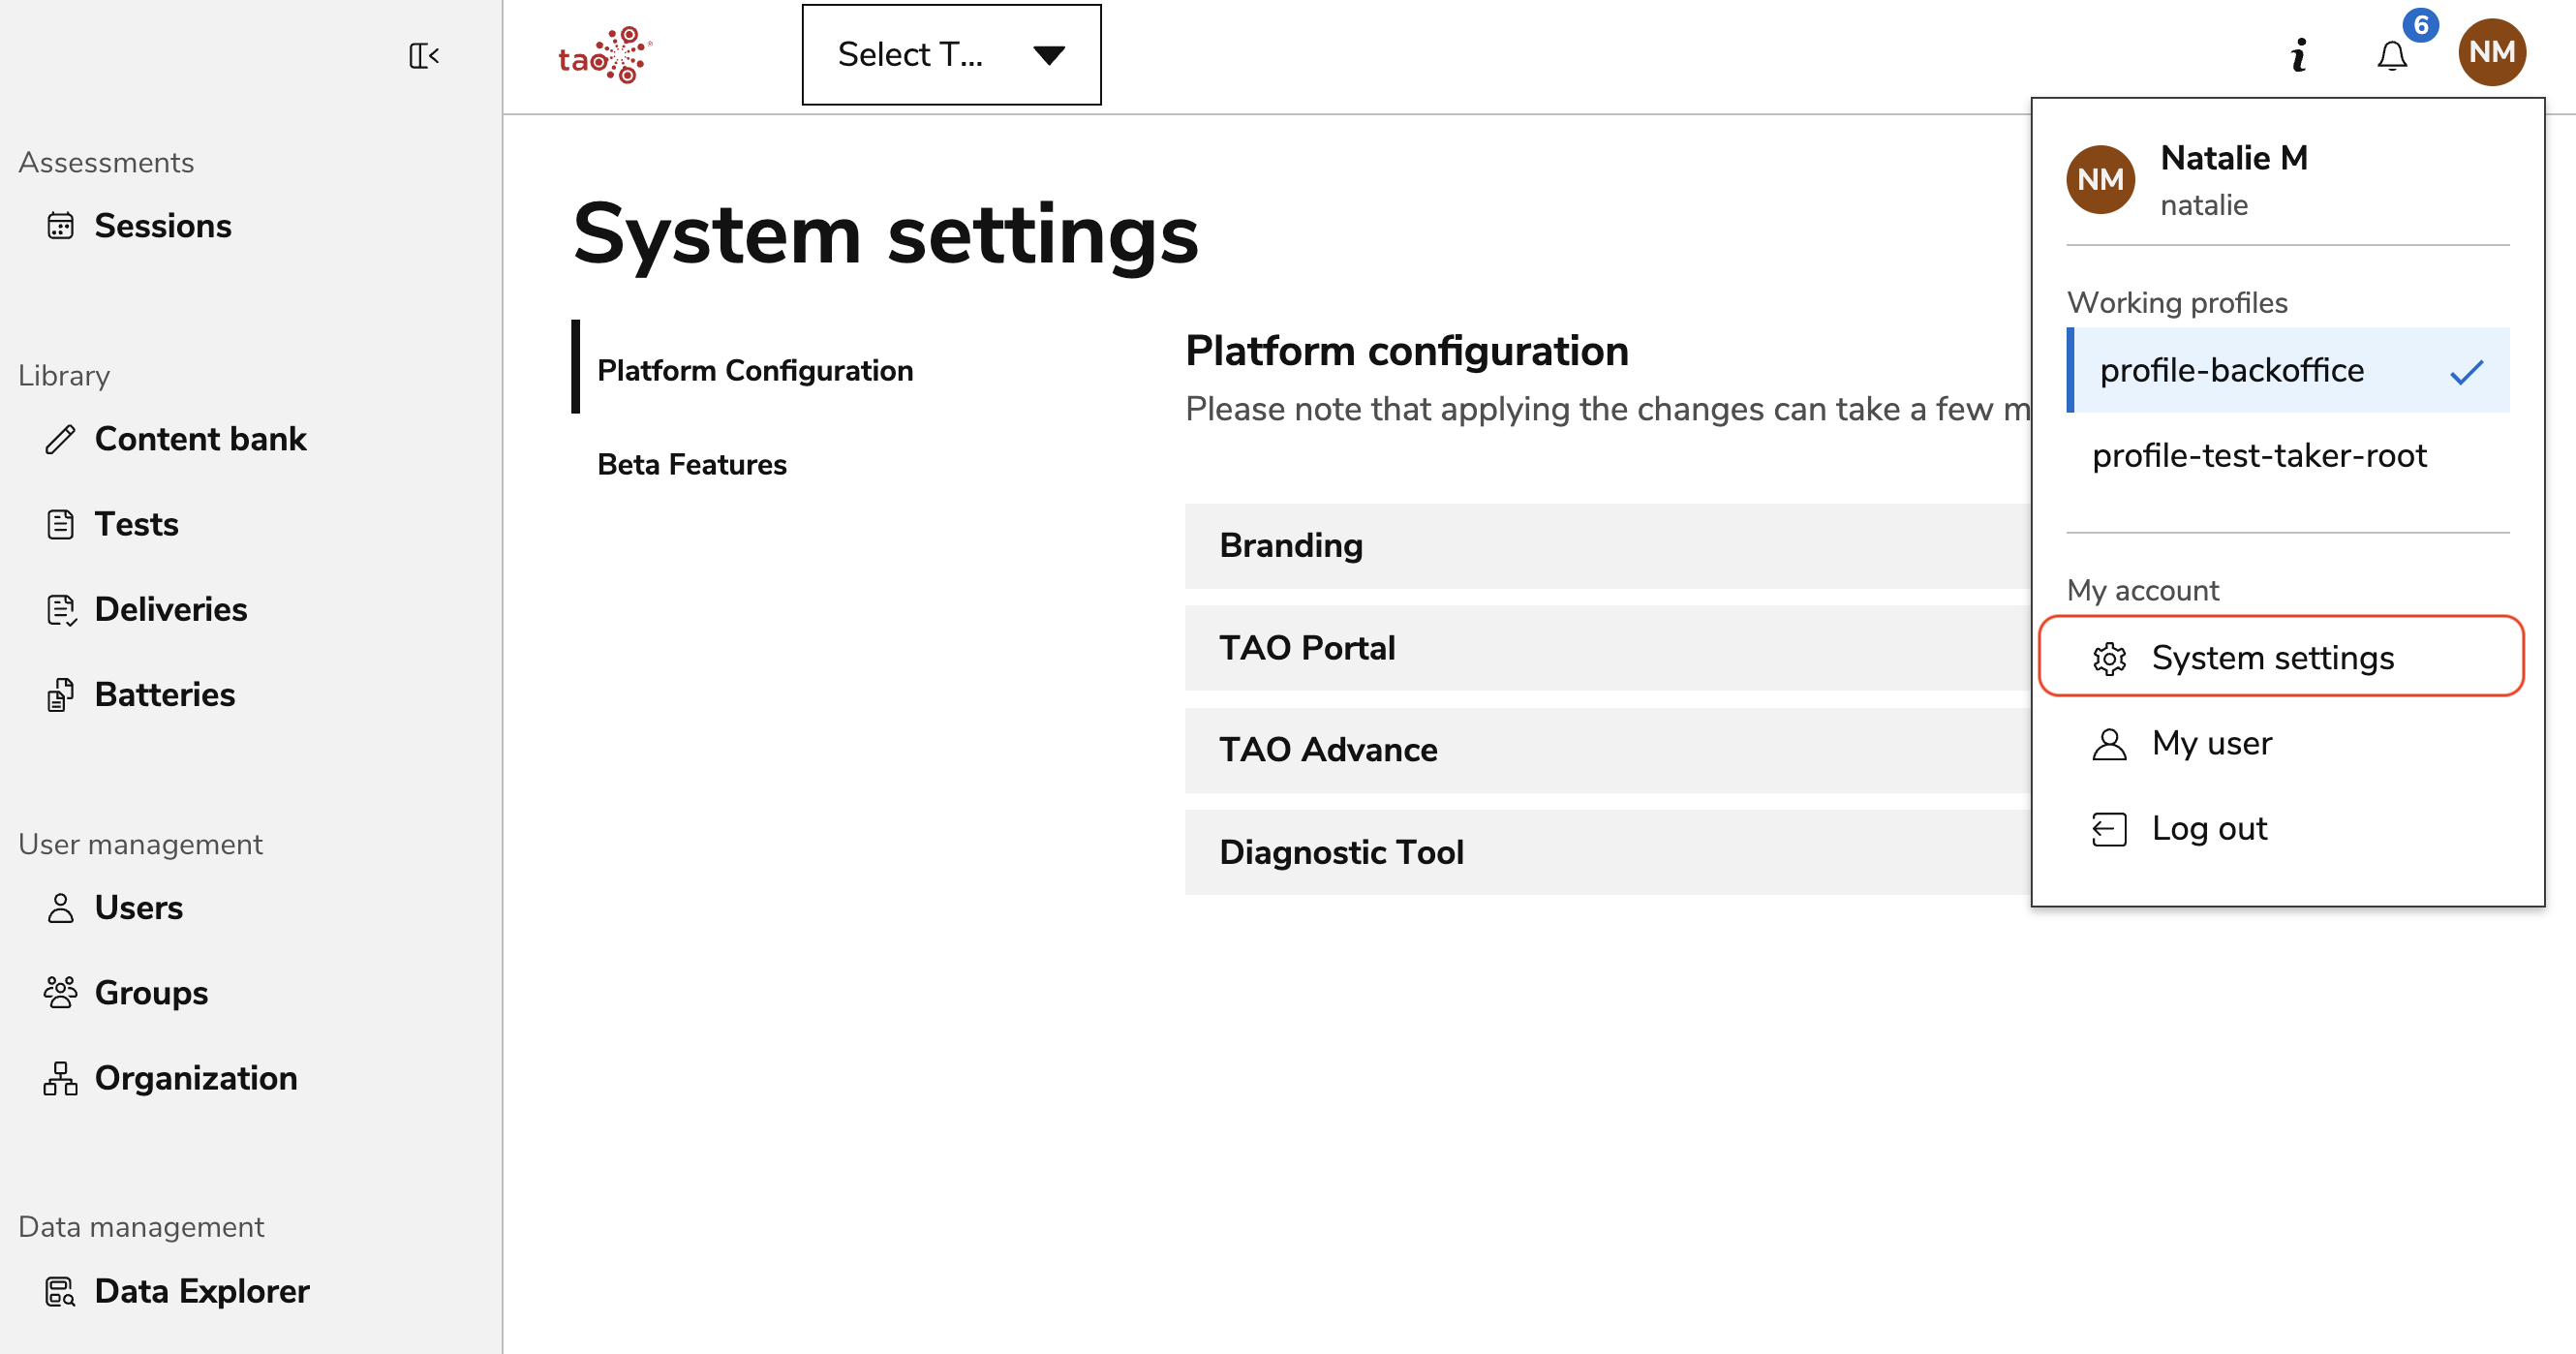Select the Batteries icon
The image size is (2576, 1354).
coord(61,694)
